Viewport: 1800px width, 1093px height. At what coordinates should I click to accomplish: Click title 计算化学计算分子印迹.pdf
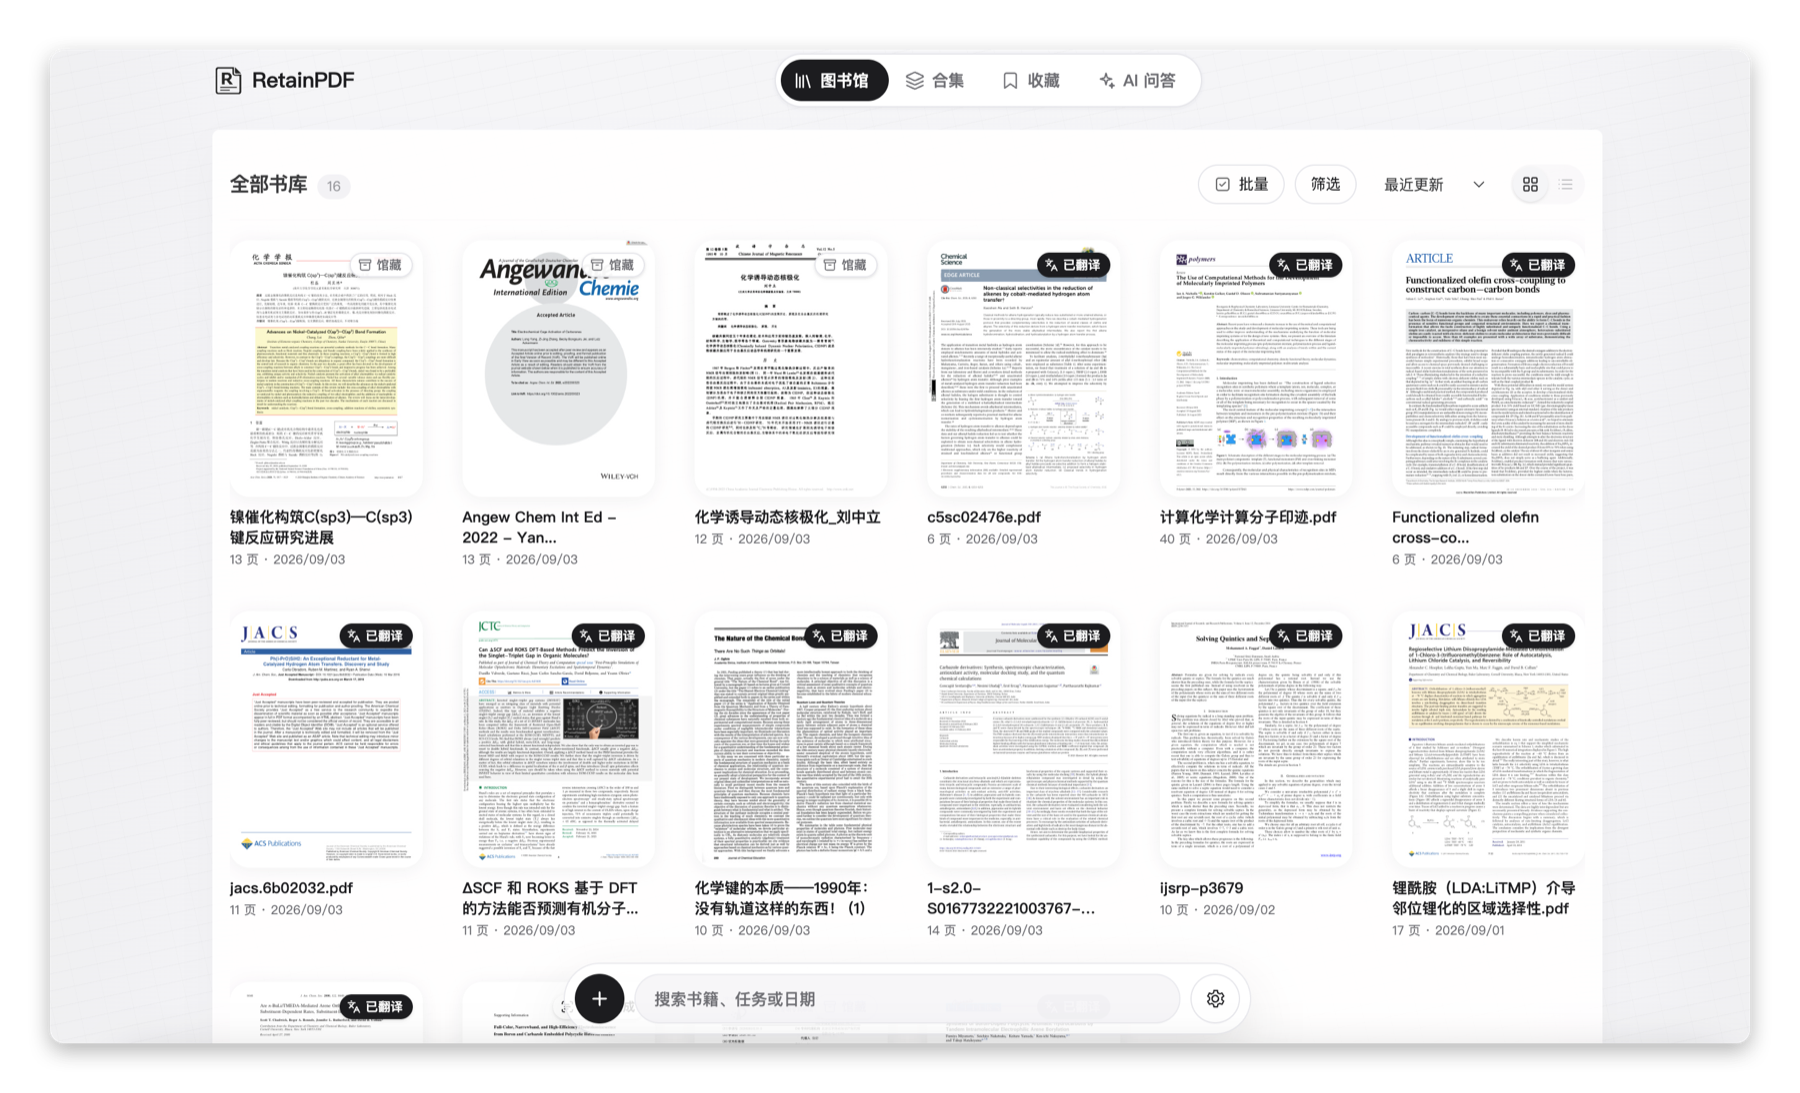pos(1248,517)
